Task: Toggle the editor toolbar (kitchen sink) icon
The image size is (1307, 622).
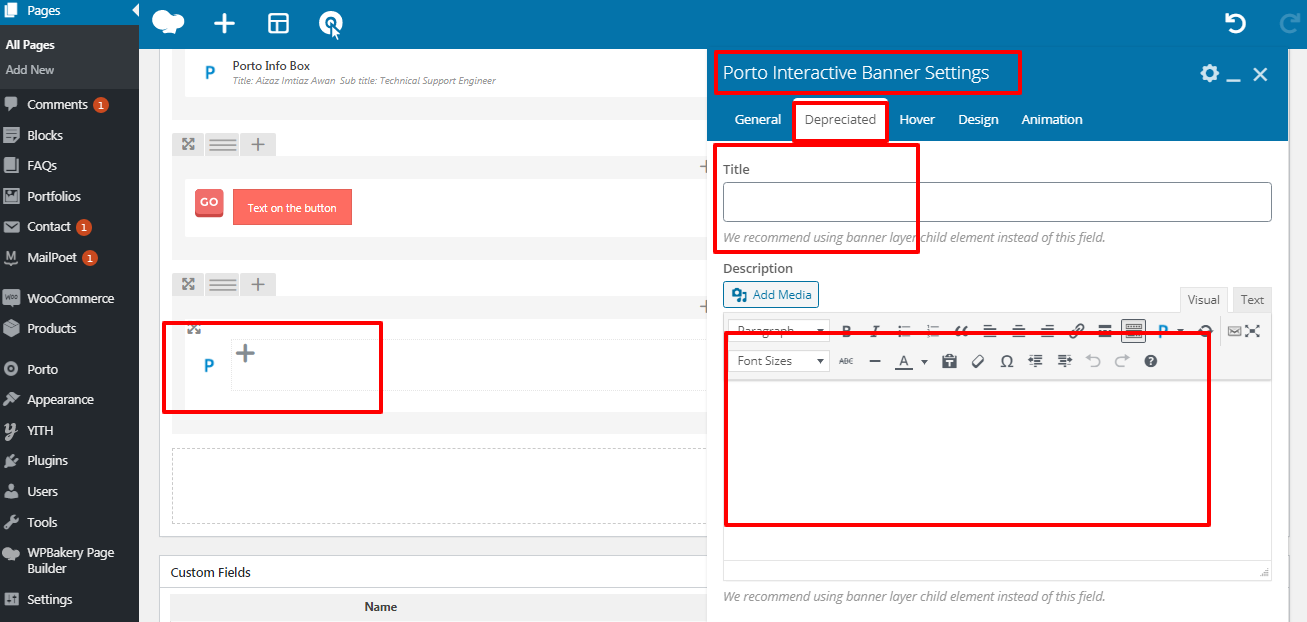Action: (x=1134, y=331)
